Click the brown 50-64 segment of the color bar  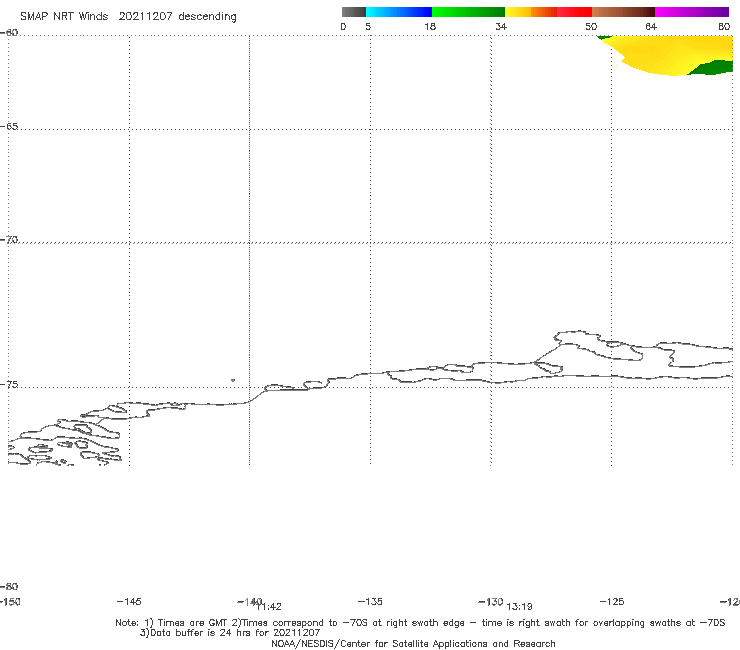[x=623, y=12]
